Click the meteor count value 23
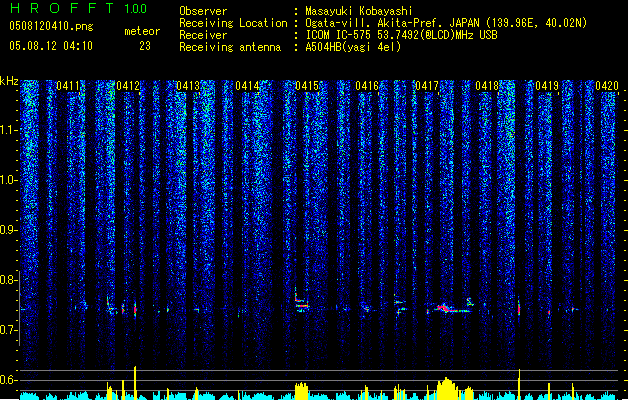The height and width of the screenshot is (400, 629). click(145, 46)
